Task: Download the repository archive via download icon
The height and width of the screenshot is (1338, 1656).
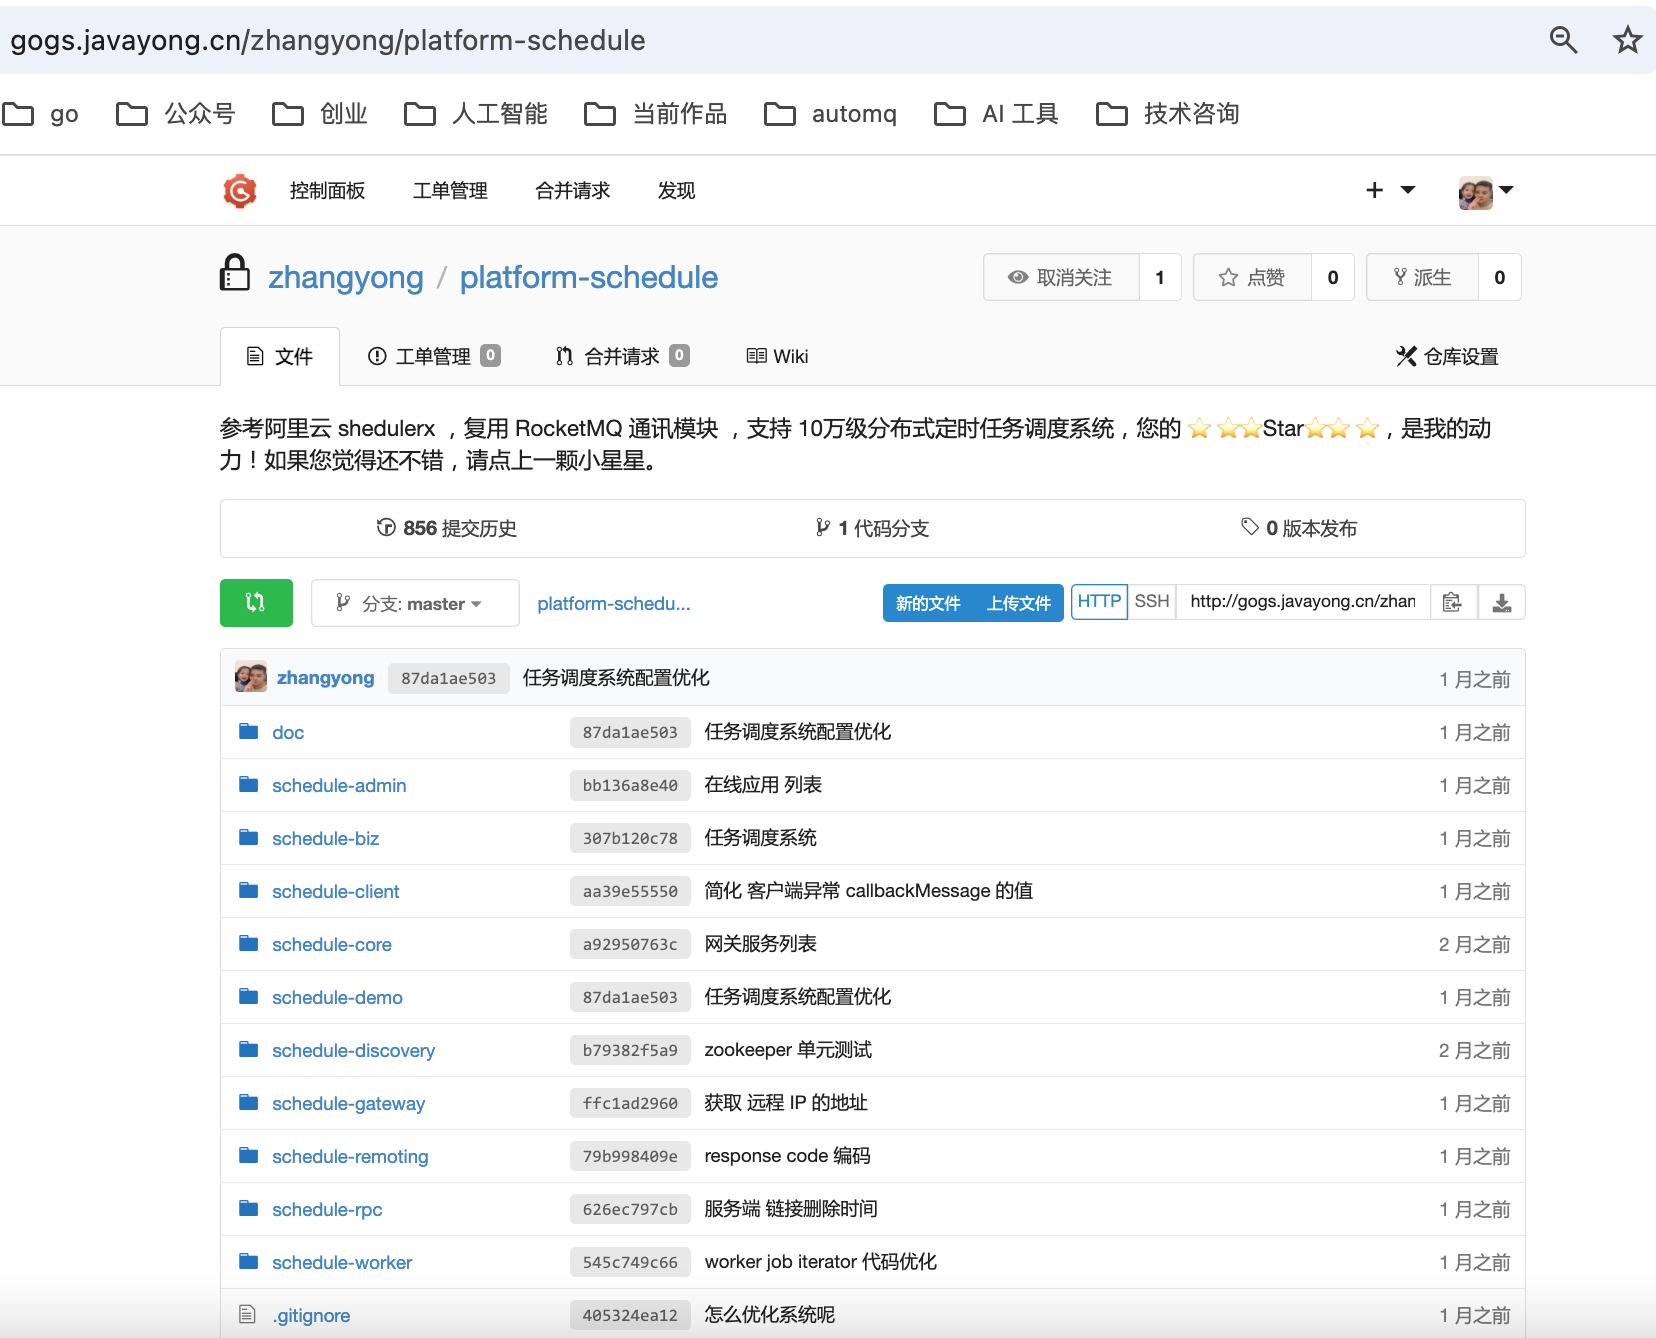Action: 1502,601
